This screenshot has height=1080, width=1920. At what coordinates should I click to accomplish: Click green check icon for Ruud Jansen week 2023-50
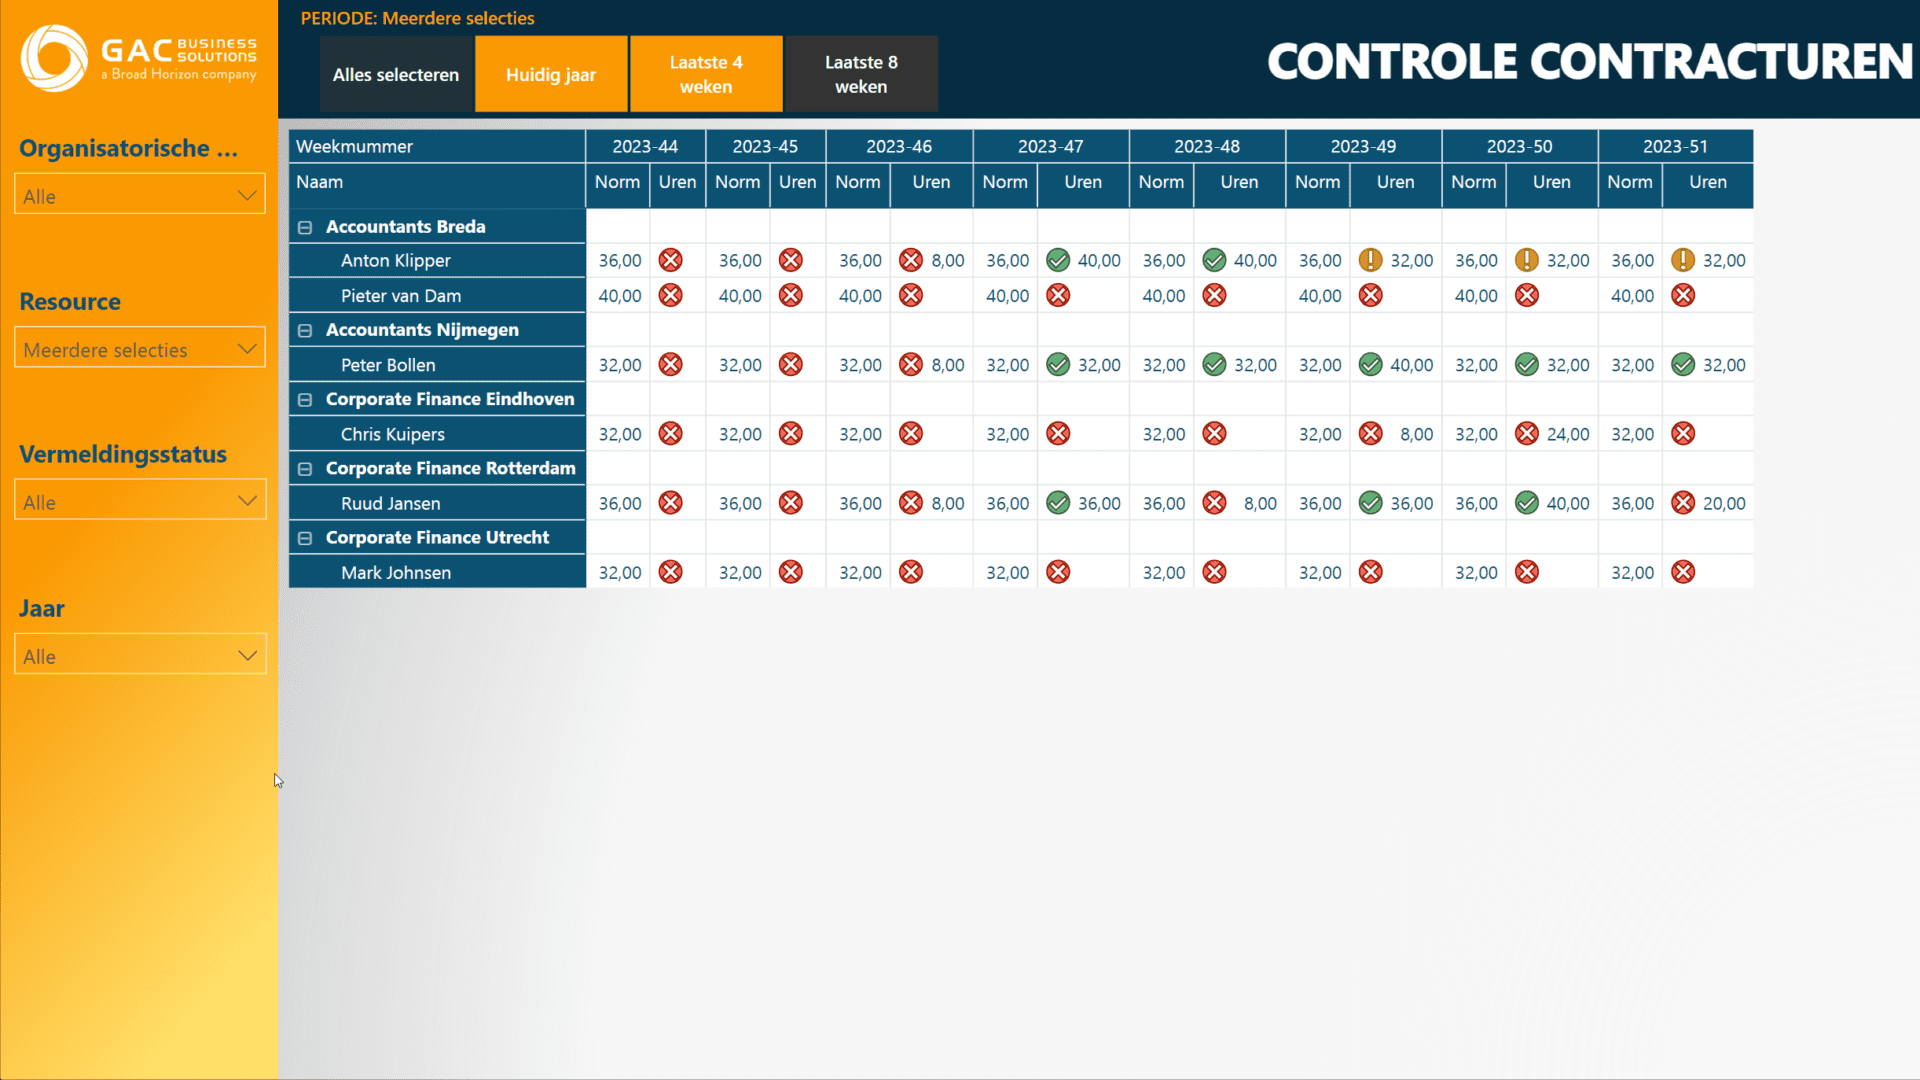coord(1527,503)
